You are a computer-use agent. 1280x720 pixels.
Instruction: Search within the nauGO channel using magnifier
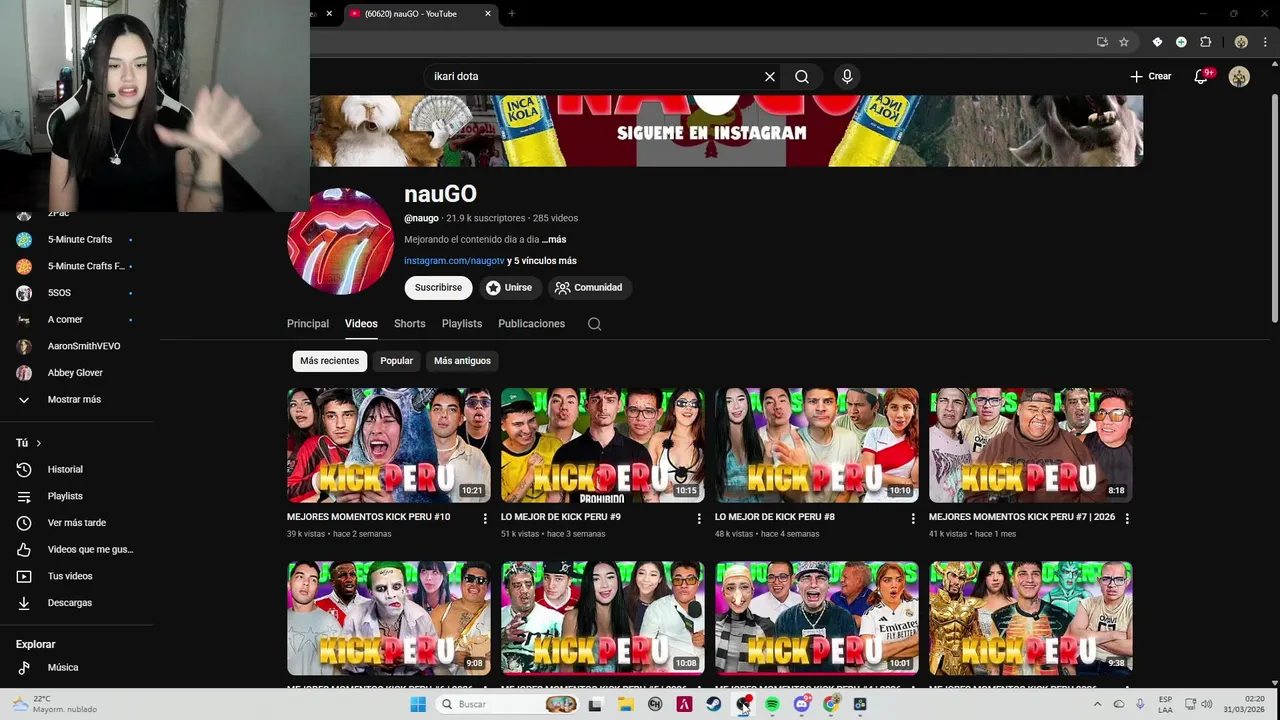594,324
